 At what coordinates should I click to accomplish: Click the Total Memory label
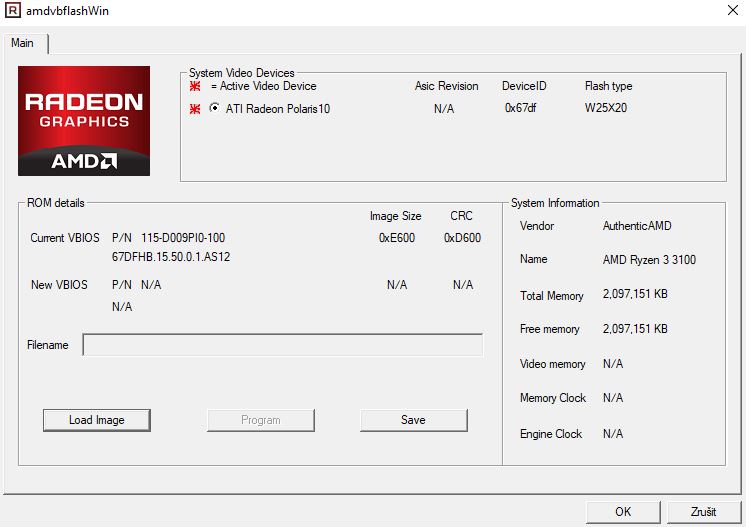click(x=551, y=296)
